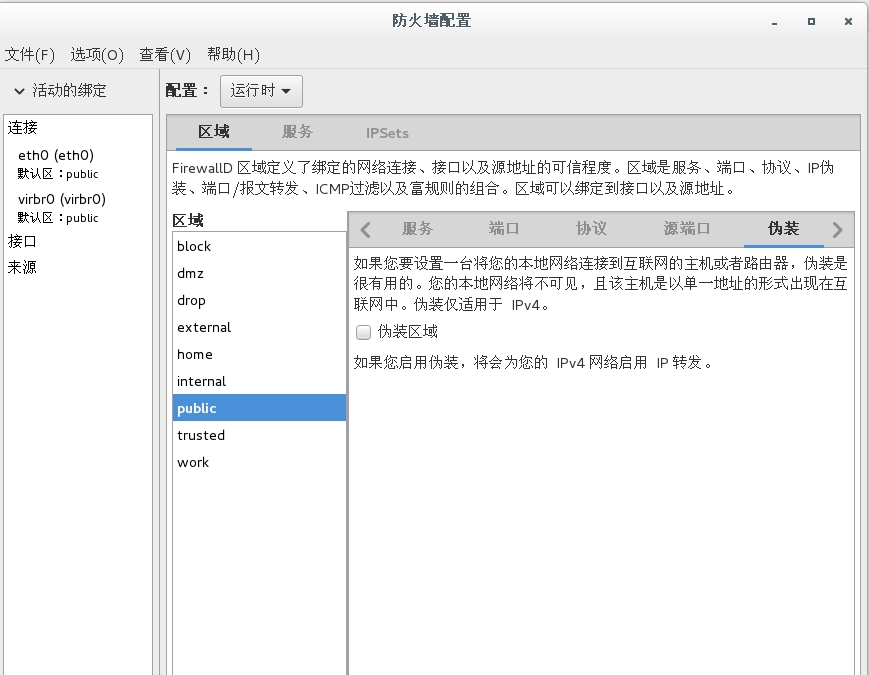This screenshot has width=869, height=675.
Task: Minimize the 防火墙配置 window
Action: pos(774,22)
